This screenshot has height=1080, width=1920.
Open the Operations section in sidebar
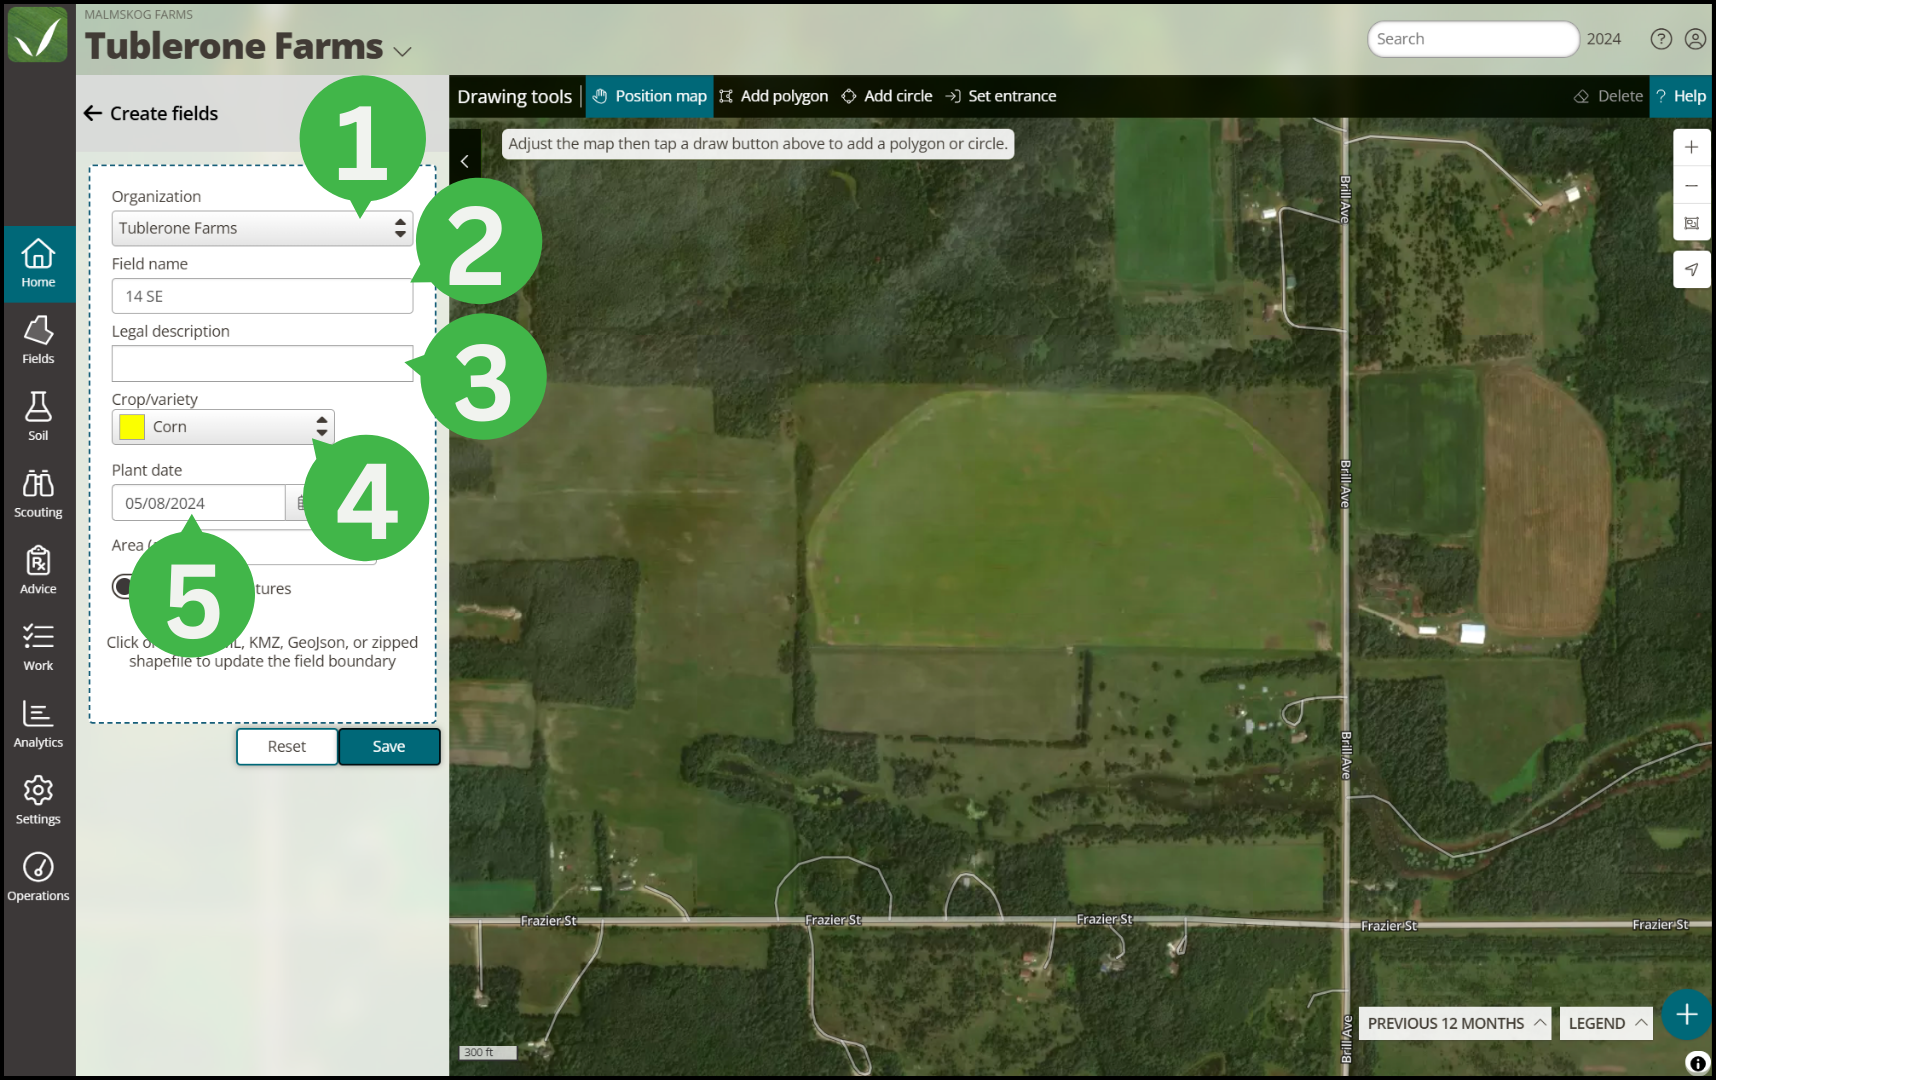pos(38,878)
